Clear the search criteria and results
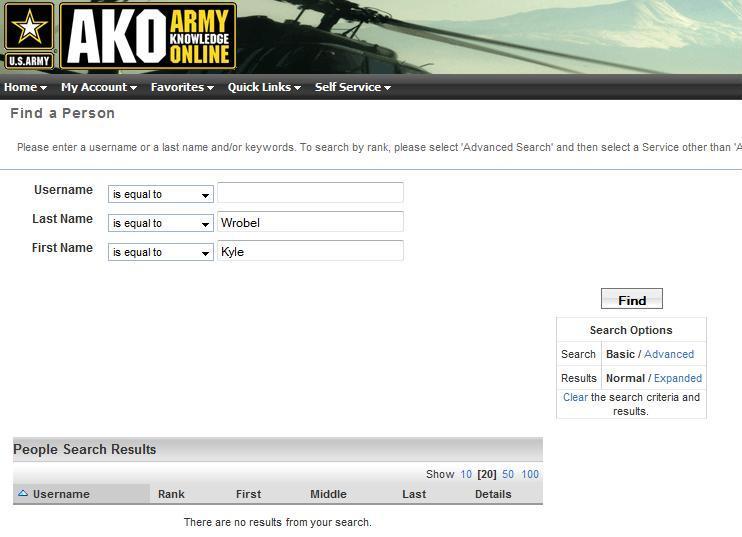 [575, 397]
